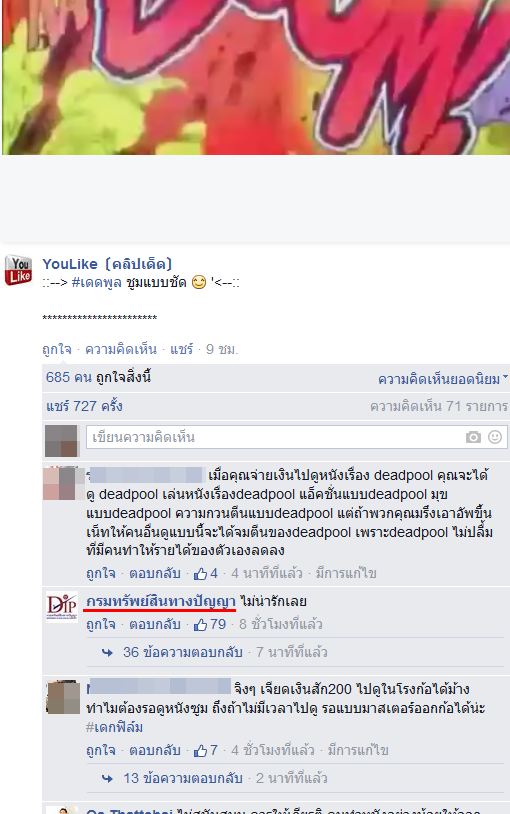This screenshot has height=814, width=510.
Task: Open the 685 คน likes list
Action: [x=69, y=377]
